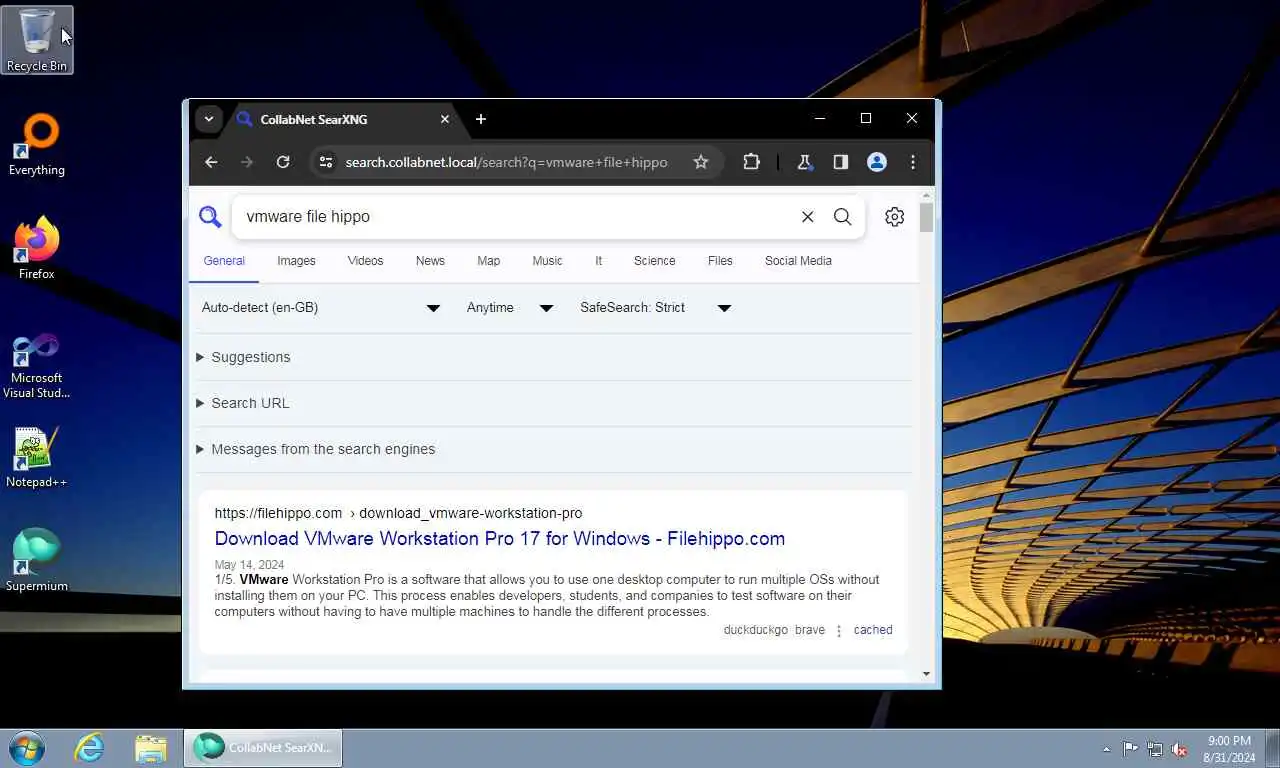This screenshot has width=1280, height=768.
Task: Open the Anytime time range dropdown
Action: [510, 308]
